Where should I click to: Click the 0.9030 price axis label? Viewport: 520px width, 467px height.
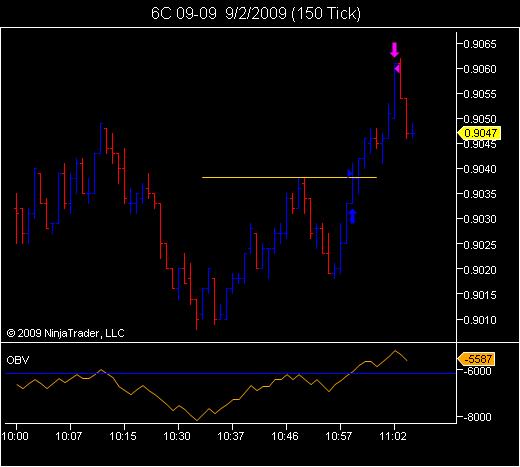(x=480, y=219)
